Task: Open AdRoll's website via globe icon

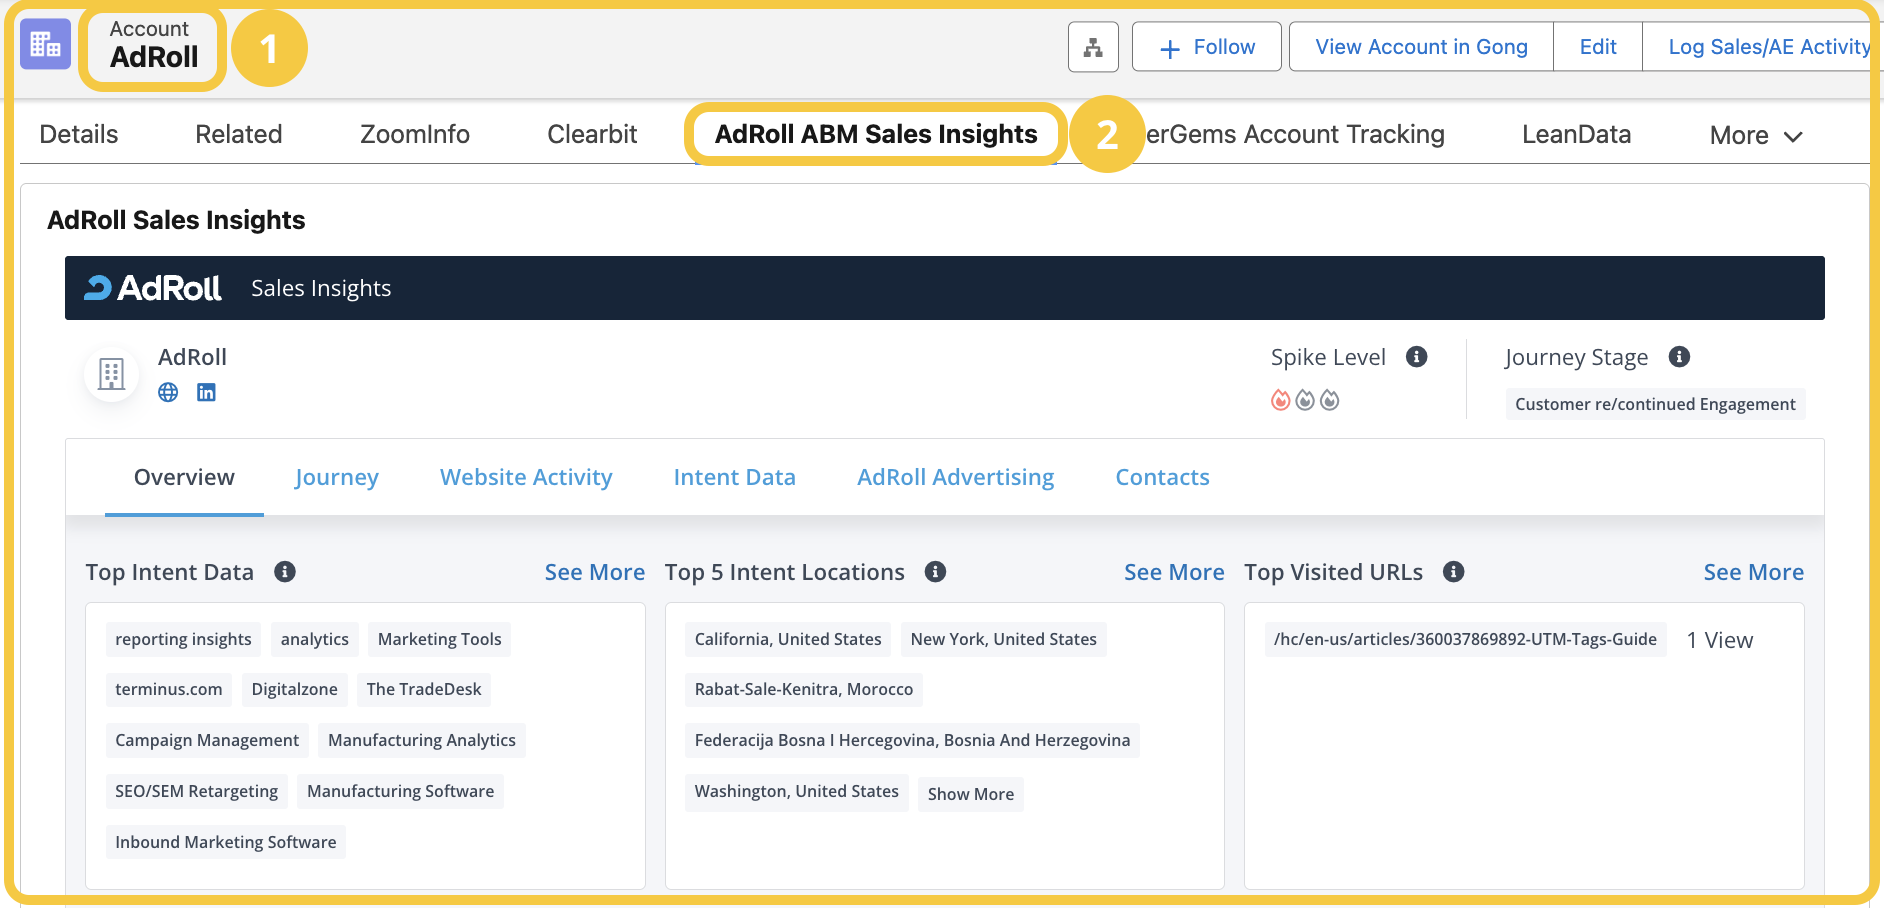Action: point(168,392)
